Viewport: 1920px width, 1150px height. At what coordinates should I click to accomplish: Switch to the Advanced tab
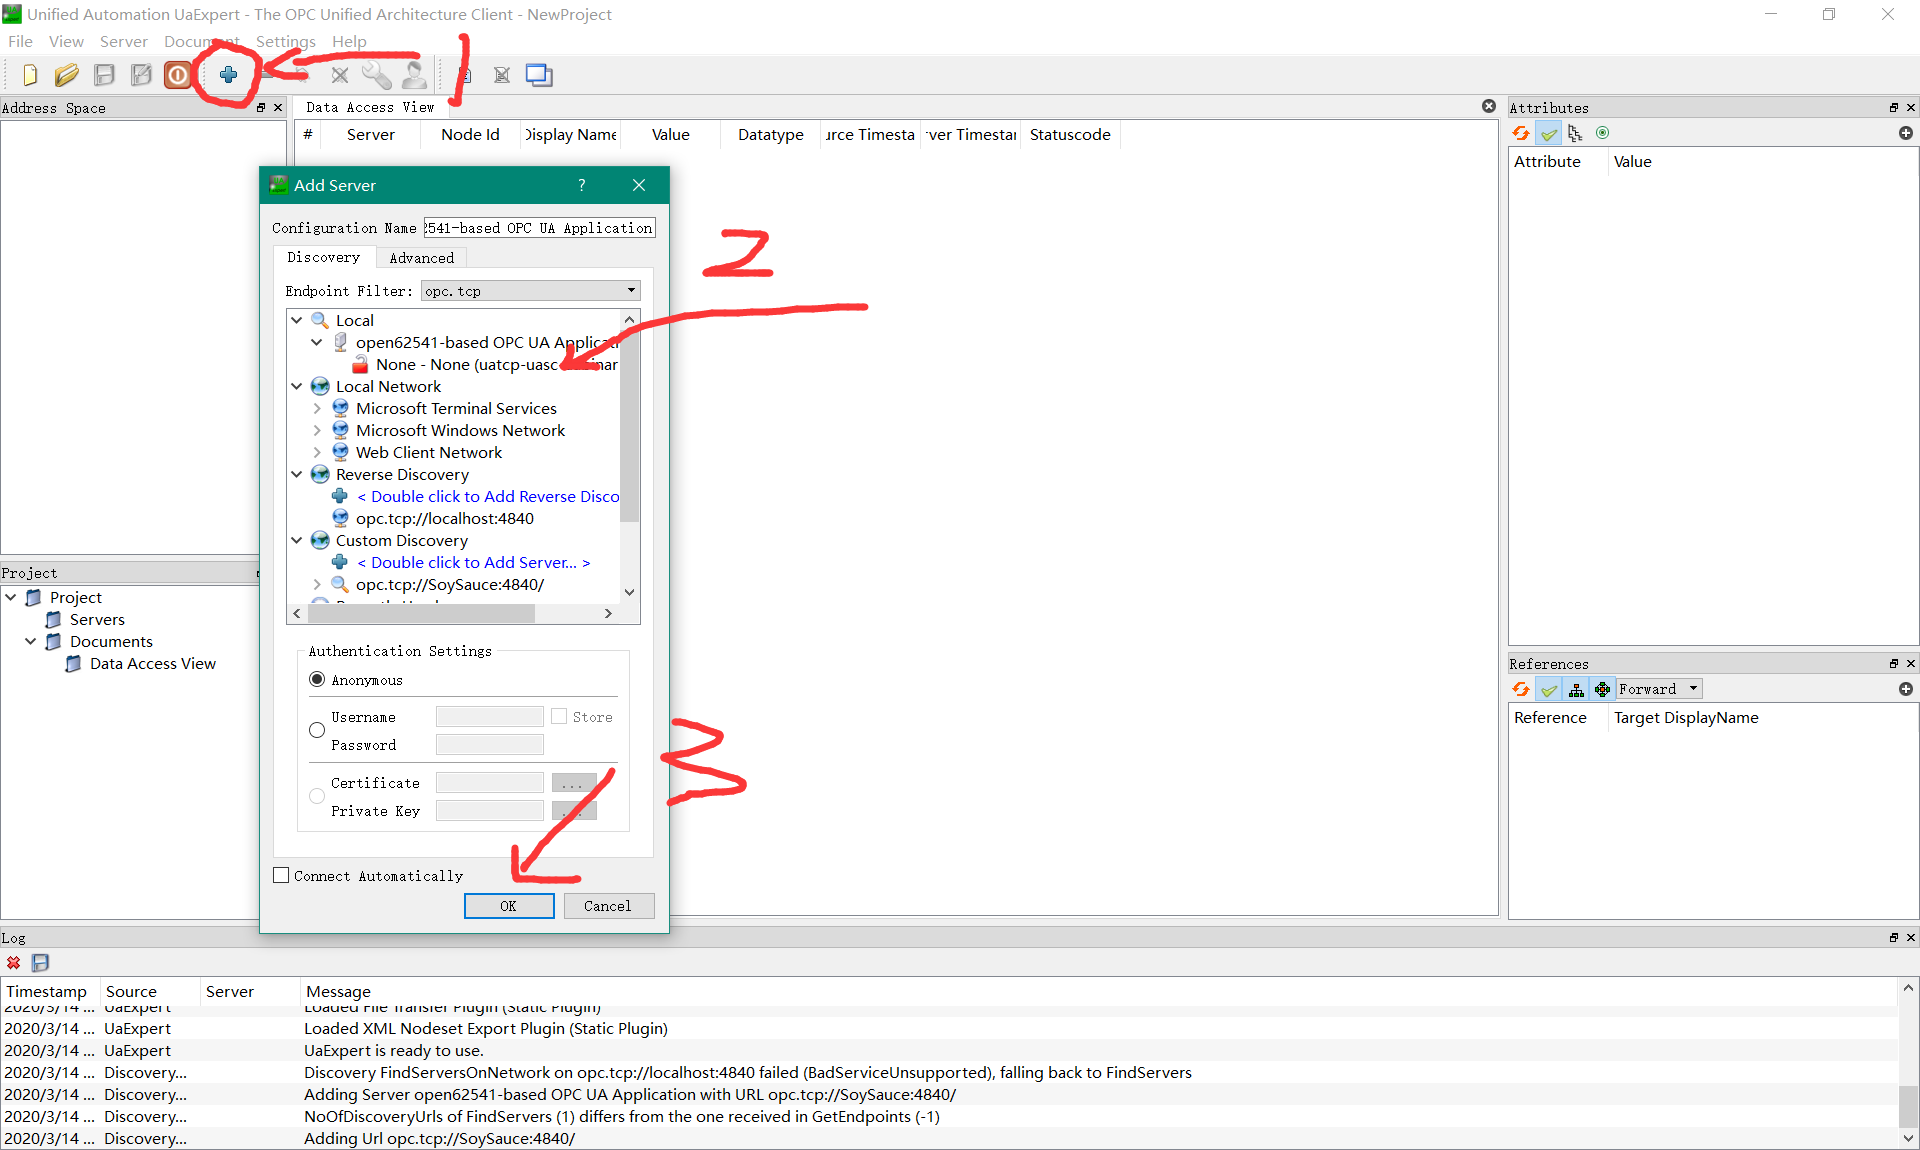coord(421,258)
